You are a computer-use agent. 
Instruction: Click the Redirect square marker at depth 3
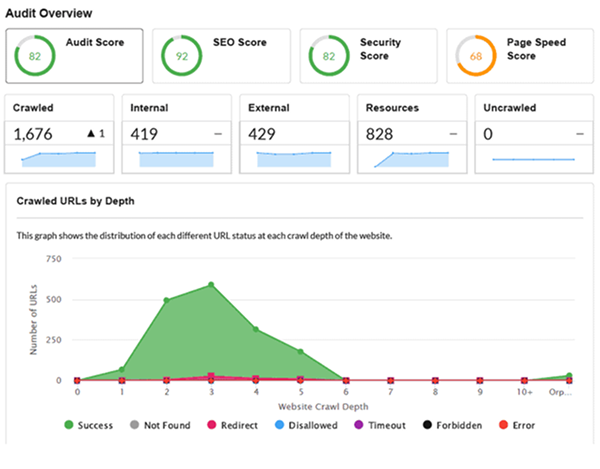tap(211, 376)
